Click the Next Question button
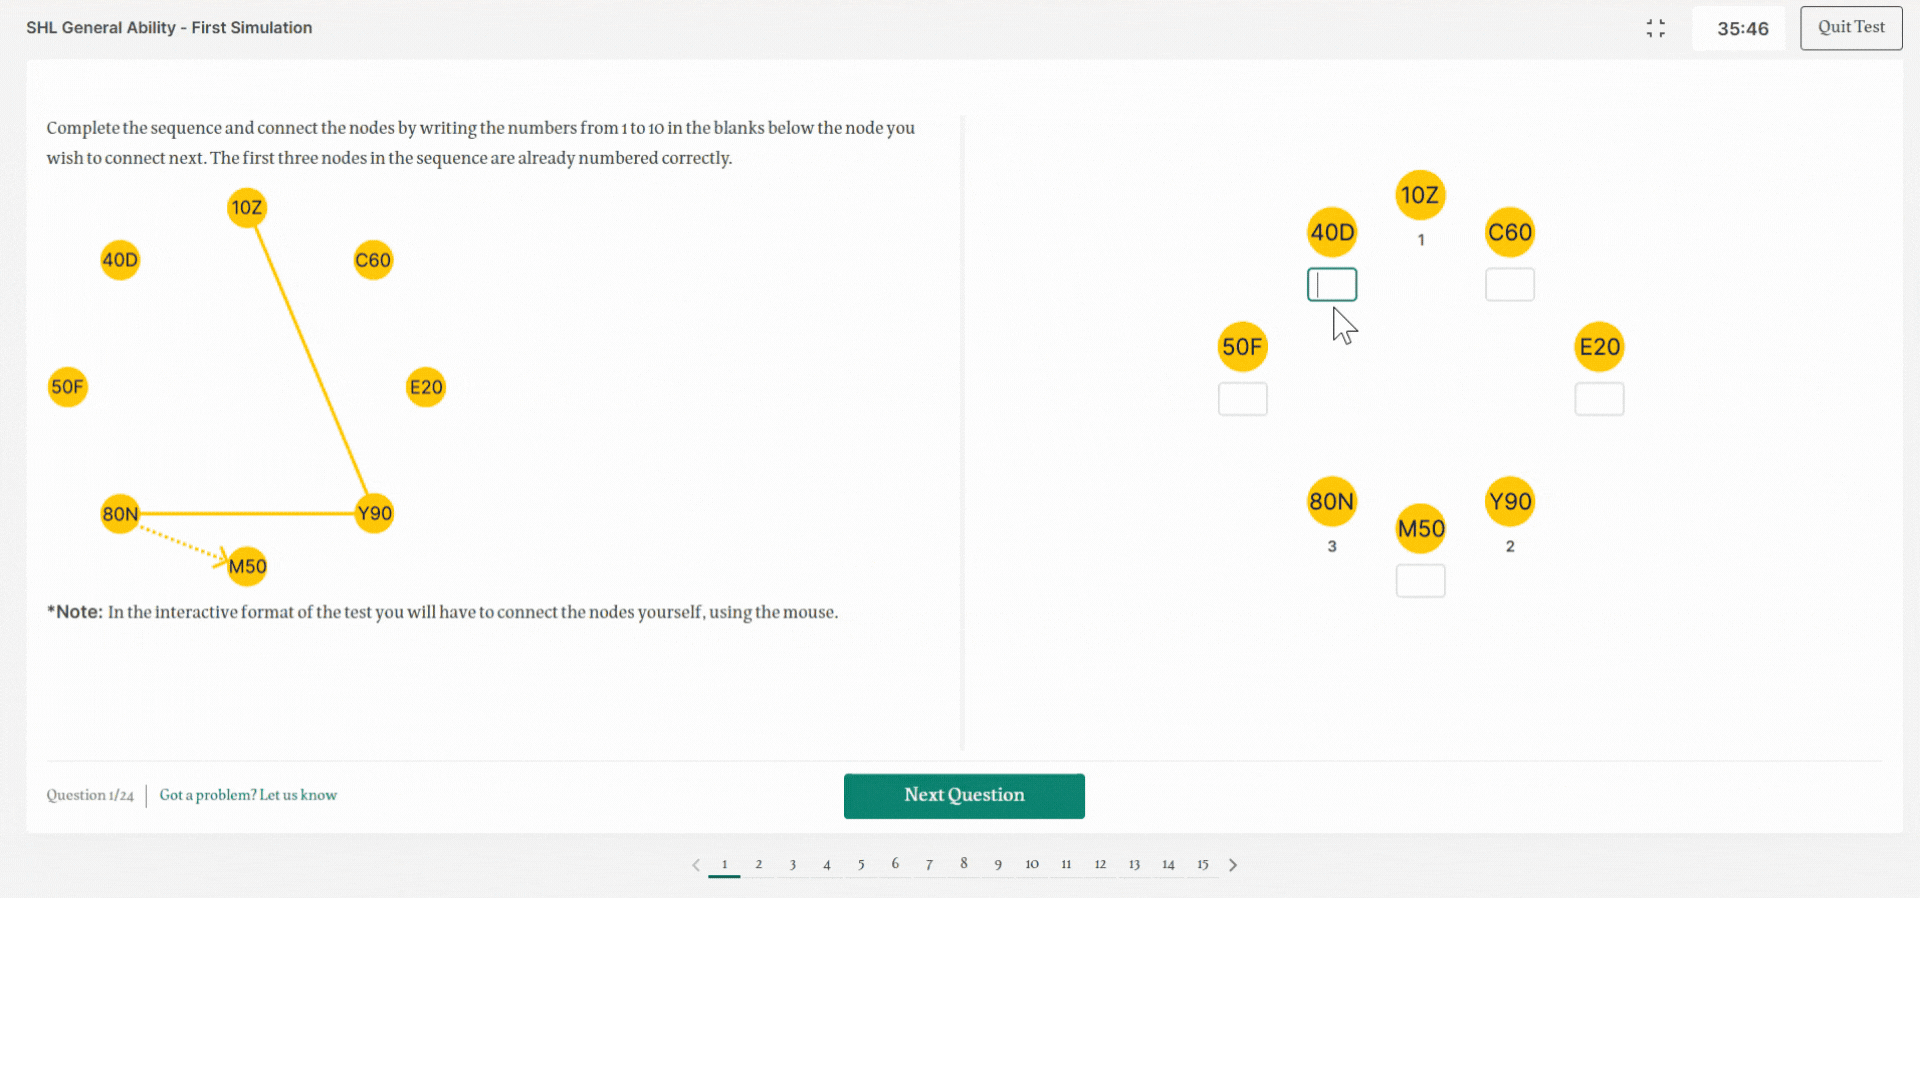This screenshot has width=1920, height=1080. (x=964, y=796)
